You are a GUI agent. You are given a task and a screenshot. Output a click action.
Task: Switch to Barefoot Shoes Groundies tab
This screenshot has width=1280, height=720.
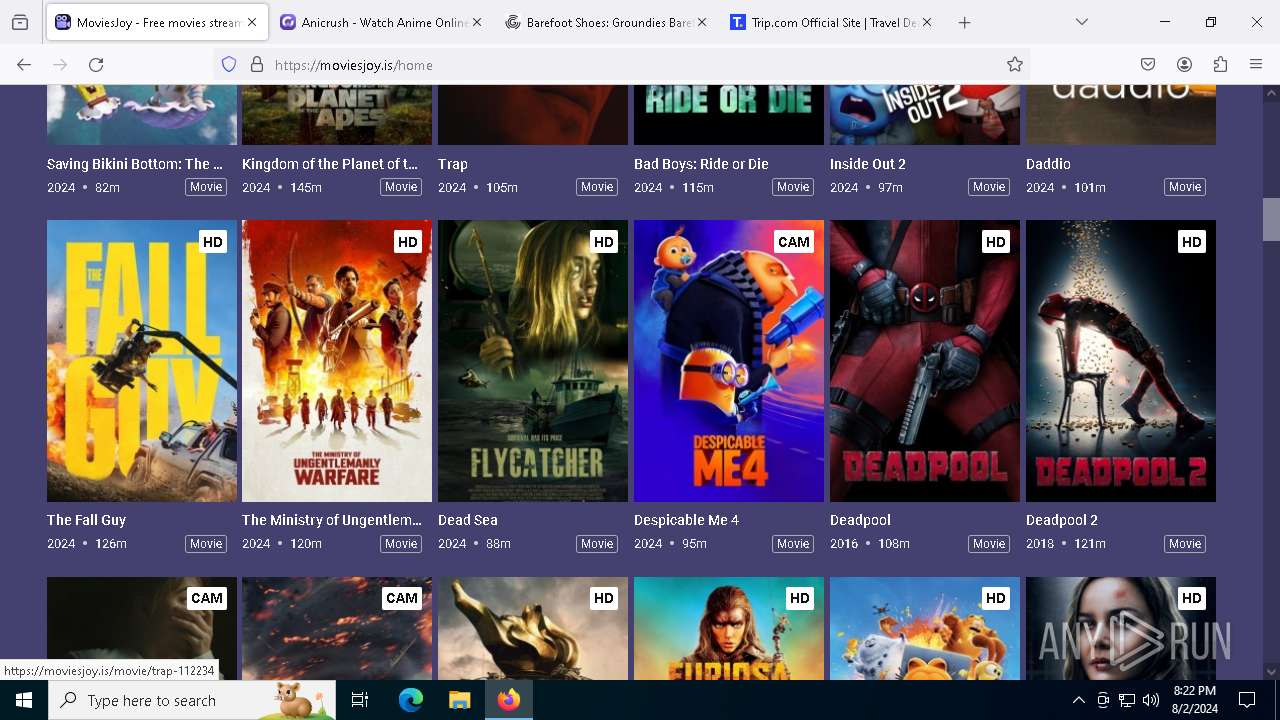click(605, 22)
